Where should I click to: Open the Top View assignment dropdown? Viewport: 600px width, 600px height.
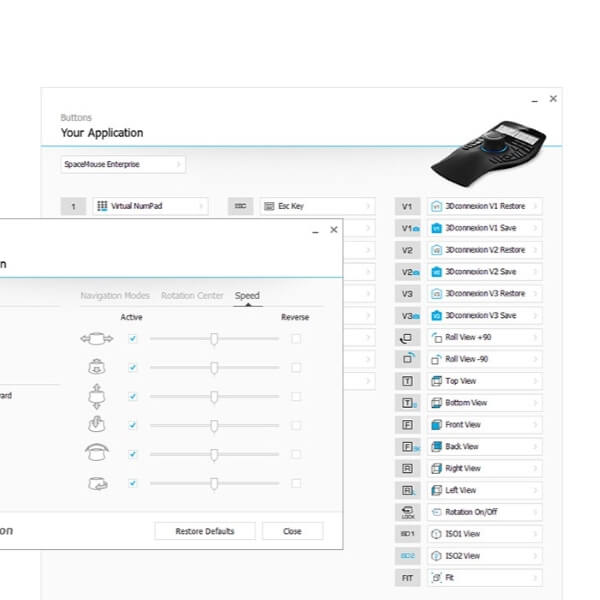point(485,381)
